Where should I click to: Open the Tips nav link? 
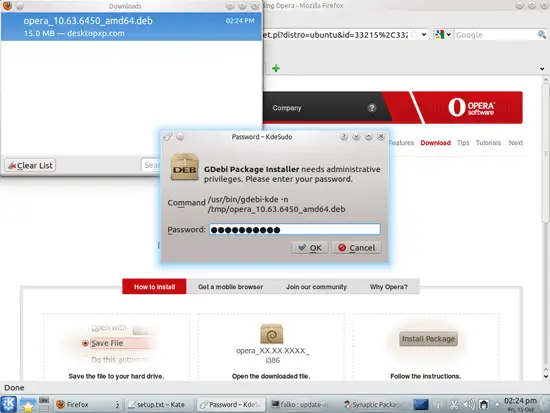pyautogui.click(x=463, y=143)
